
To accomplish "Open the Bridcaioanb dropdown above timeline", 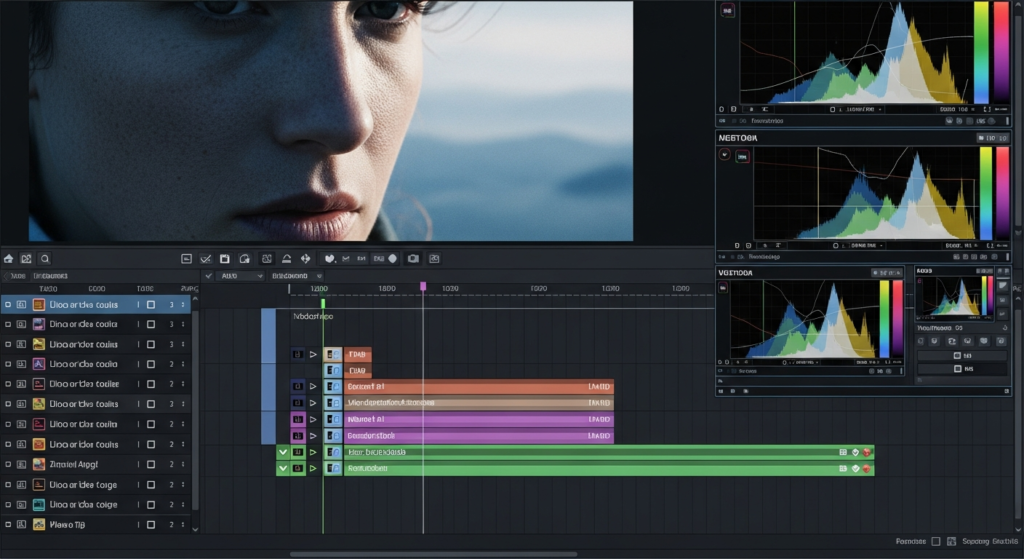I will pos(297,275).
